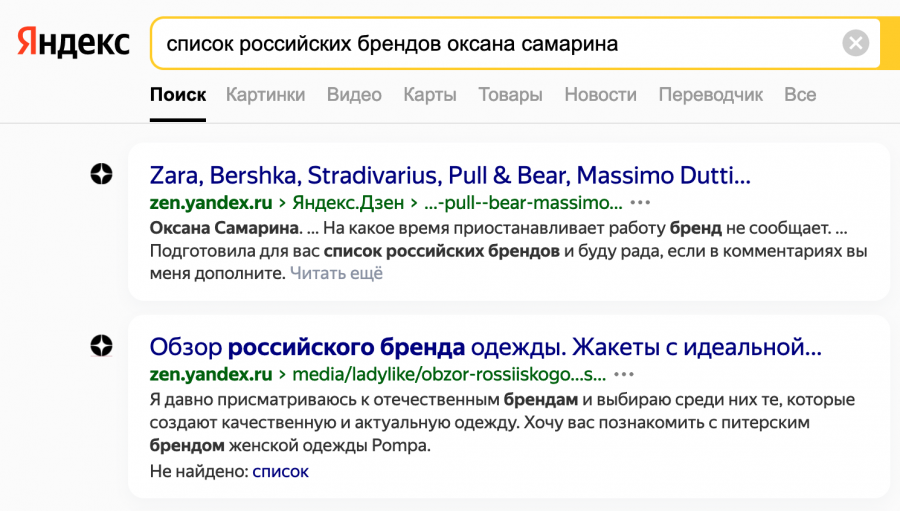The image size is (900, 511).
Task: Click the Zen favicon beside the Обзор result
Action: point(101,346)
